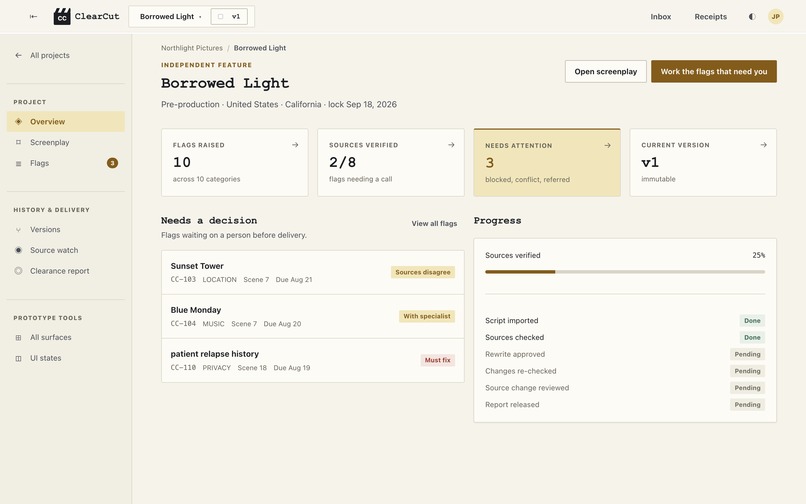Click the Open screenplay button

coord(606,71)
